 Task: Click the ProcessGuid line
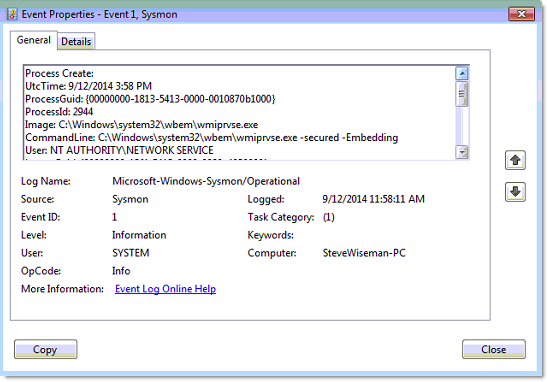point(150,99)
